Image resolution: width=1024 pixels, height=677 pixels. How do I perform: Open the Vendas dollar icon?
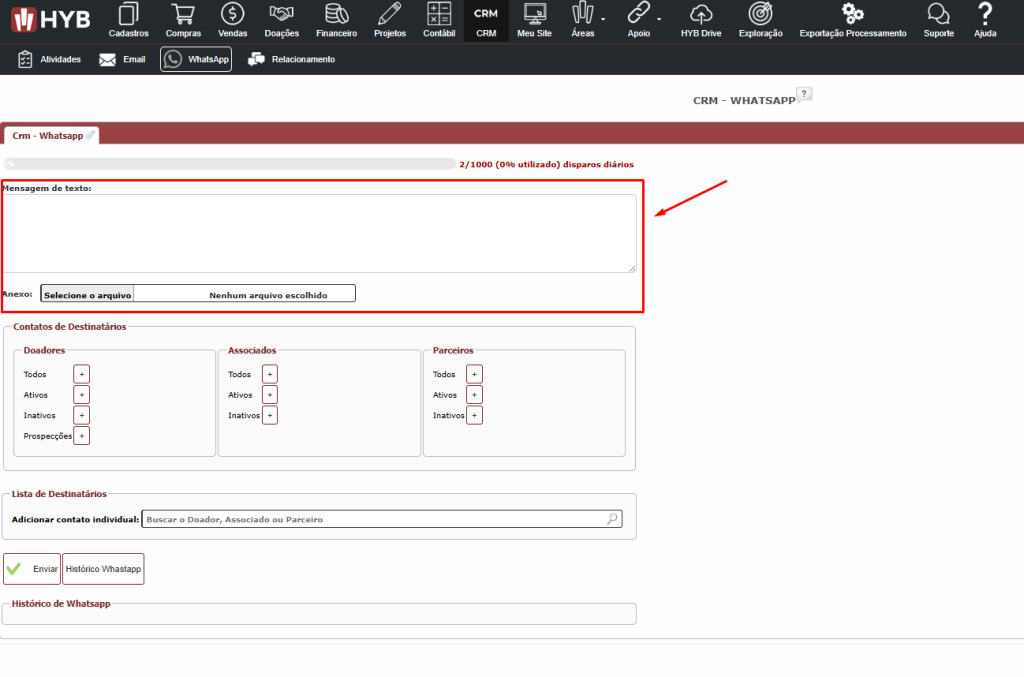pos(232,14)
